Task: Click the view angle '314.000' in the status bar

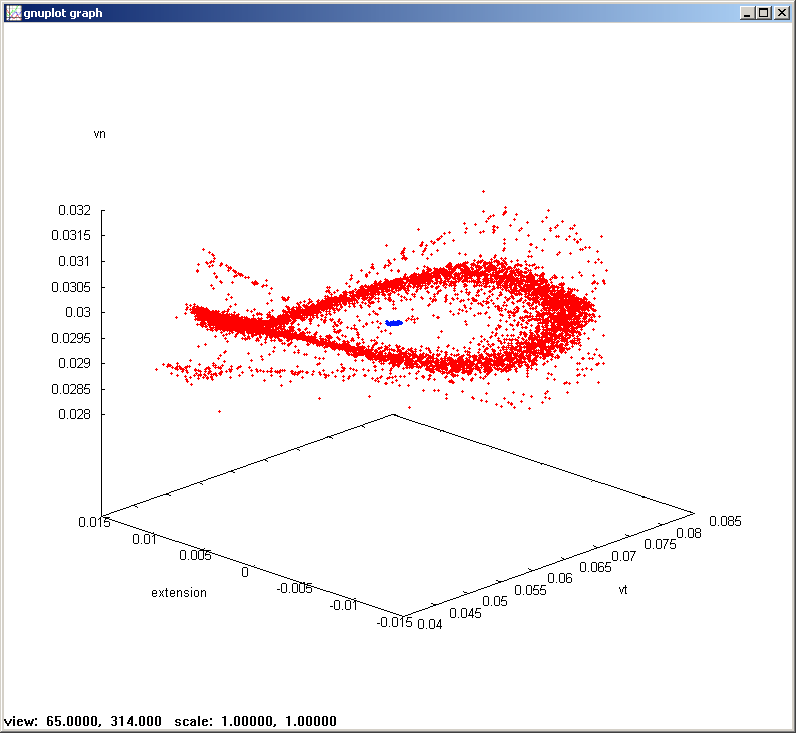Action: tap(136, 721)
